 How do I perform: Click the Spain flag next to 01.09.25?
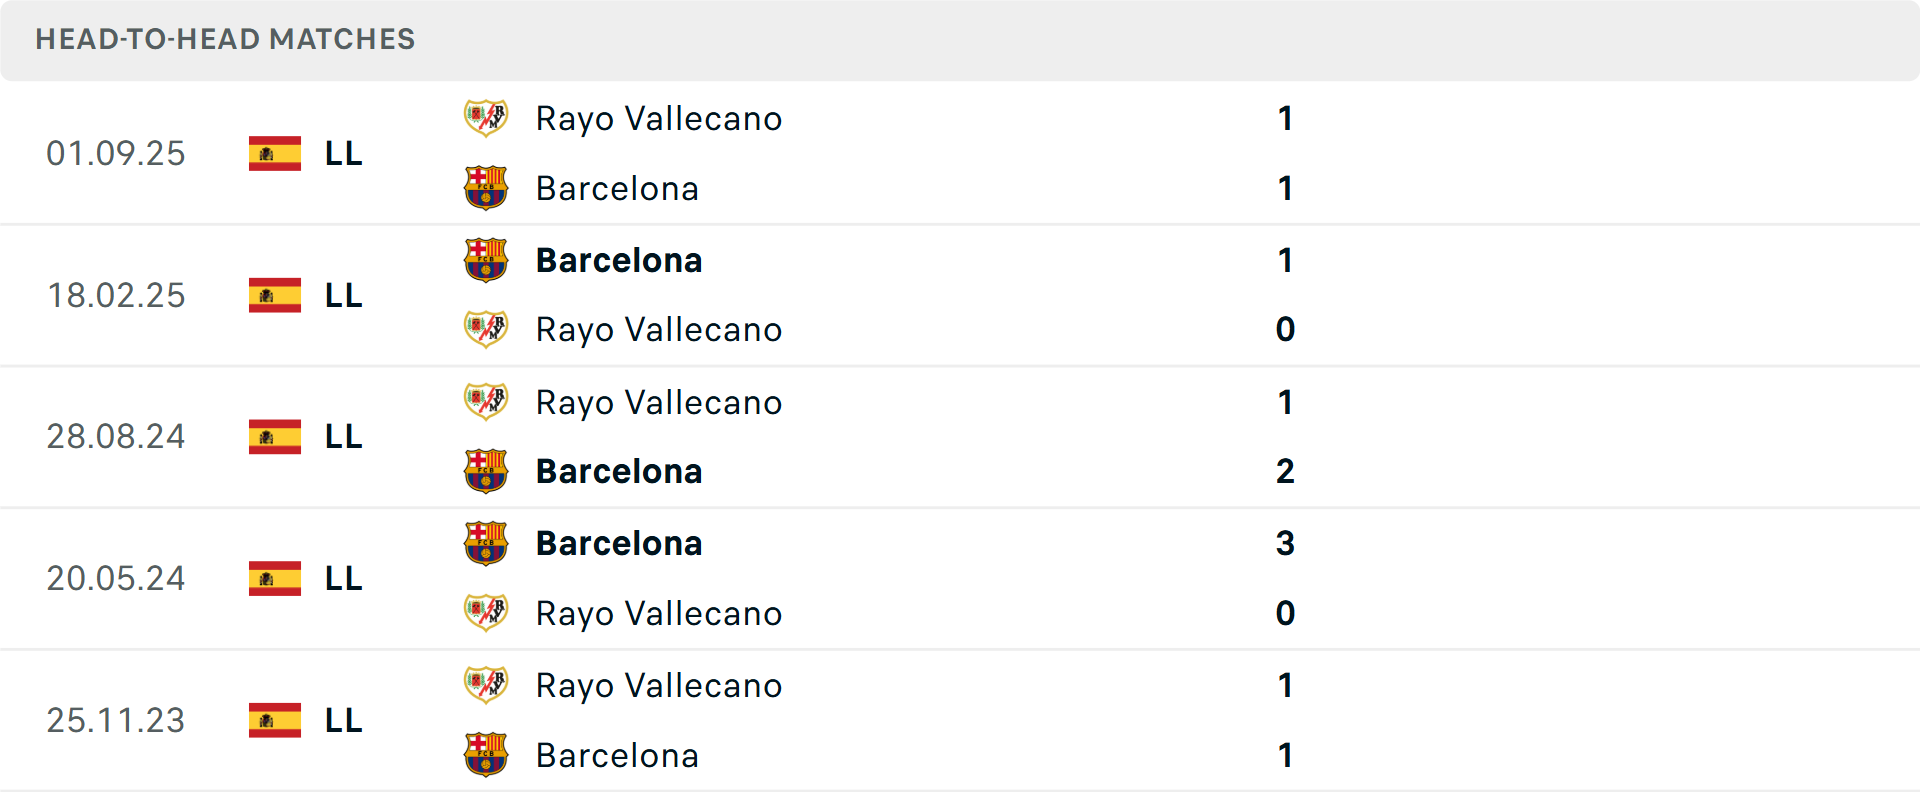[275, 153]
